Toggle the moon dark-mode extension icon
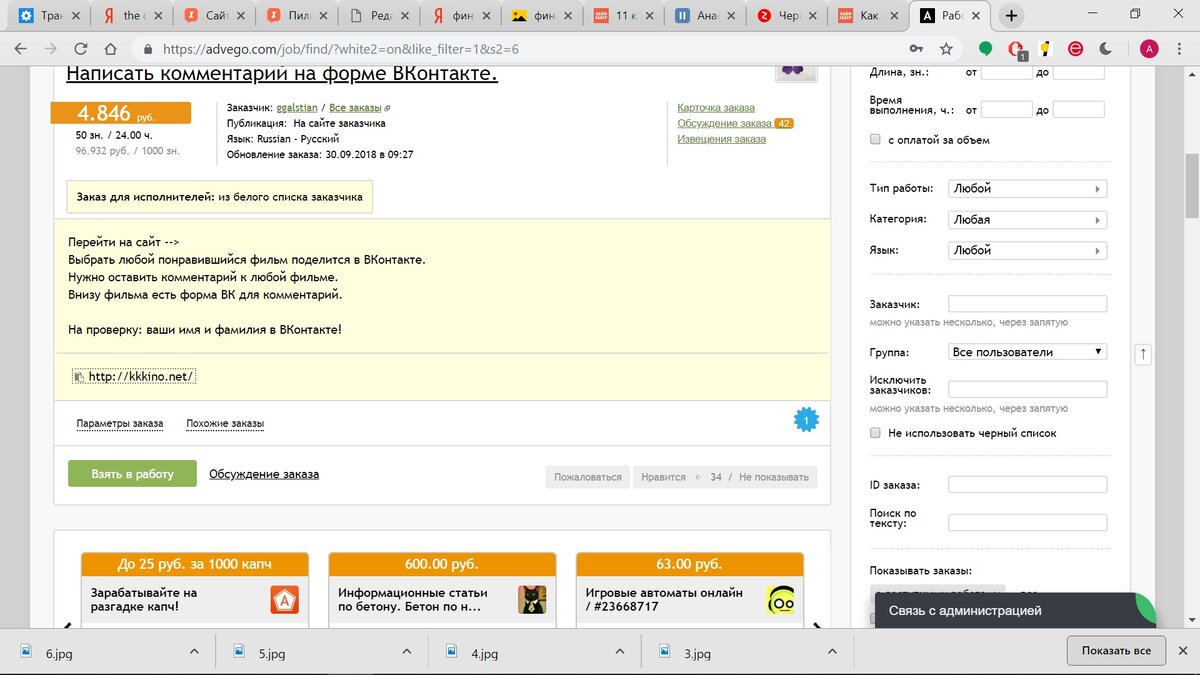 click(1106, 48)
